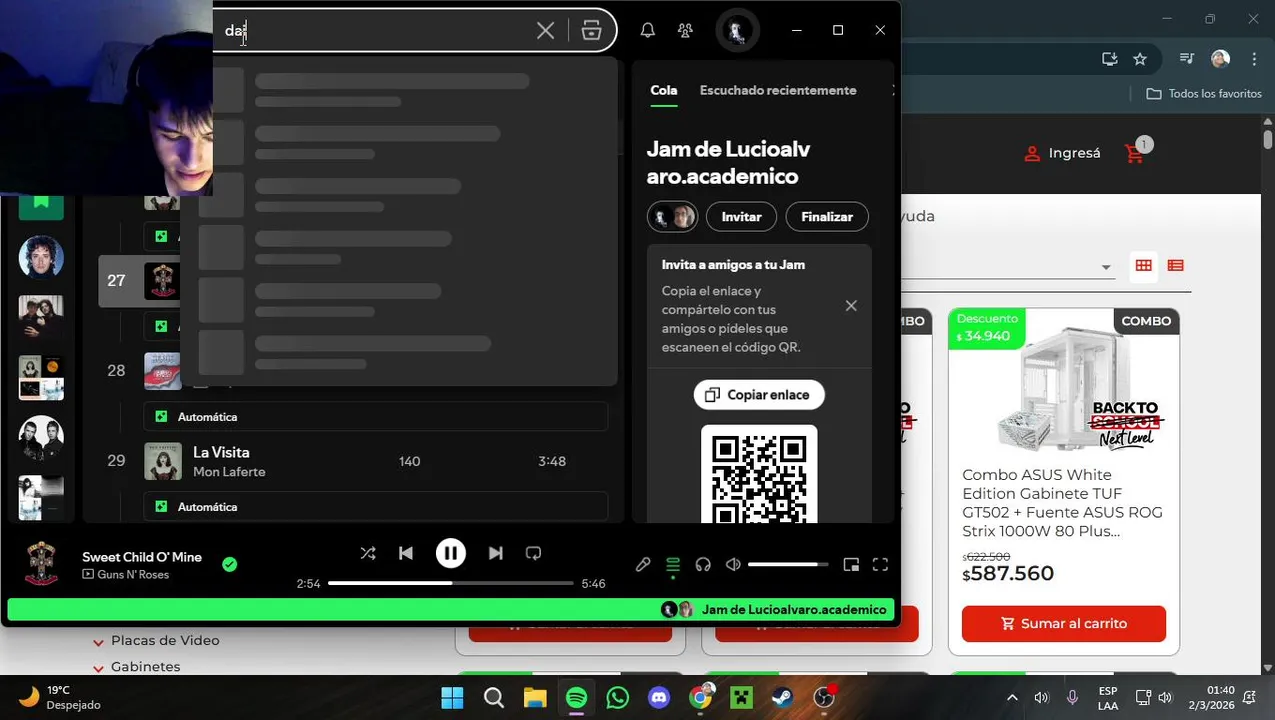Open the Combo ASUS White Edition product title
1275x720 pixels.
pyautogui.click(x=1062, y=503)
